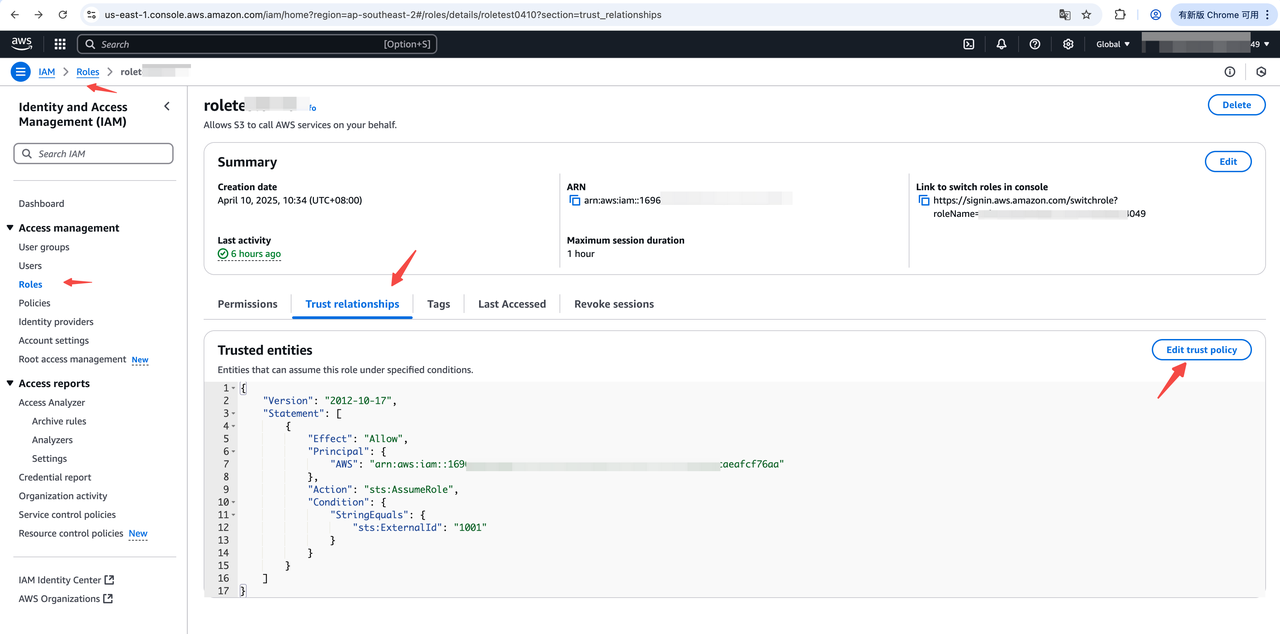Fold the Statement array in JSON

pyautogui.click(x=233, y=413)
